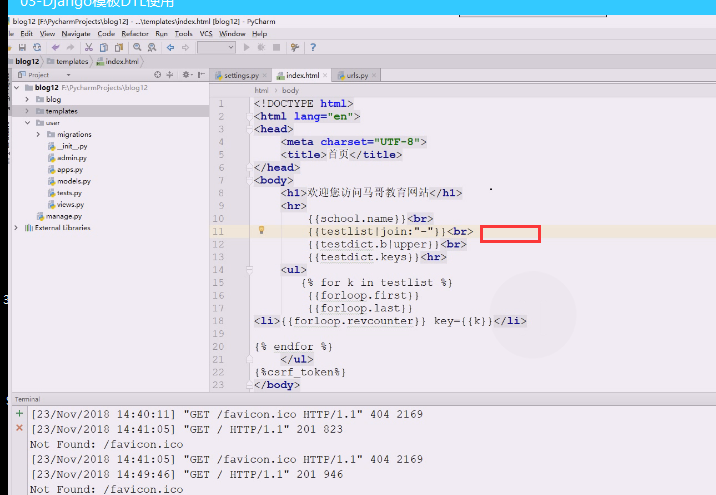Click the Save All toolbar icon
Image resolution: width=716 pixels, height=495 pixels.
tap(22, 47)
